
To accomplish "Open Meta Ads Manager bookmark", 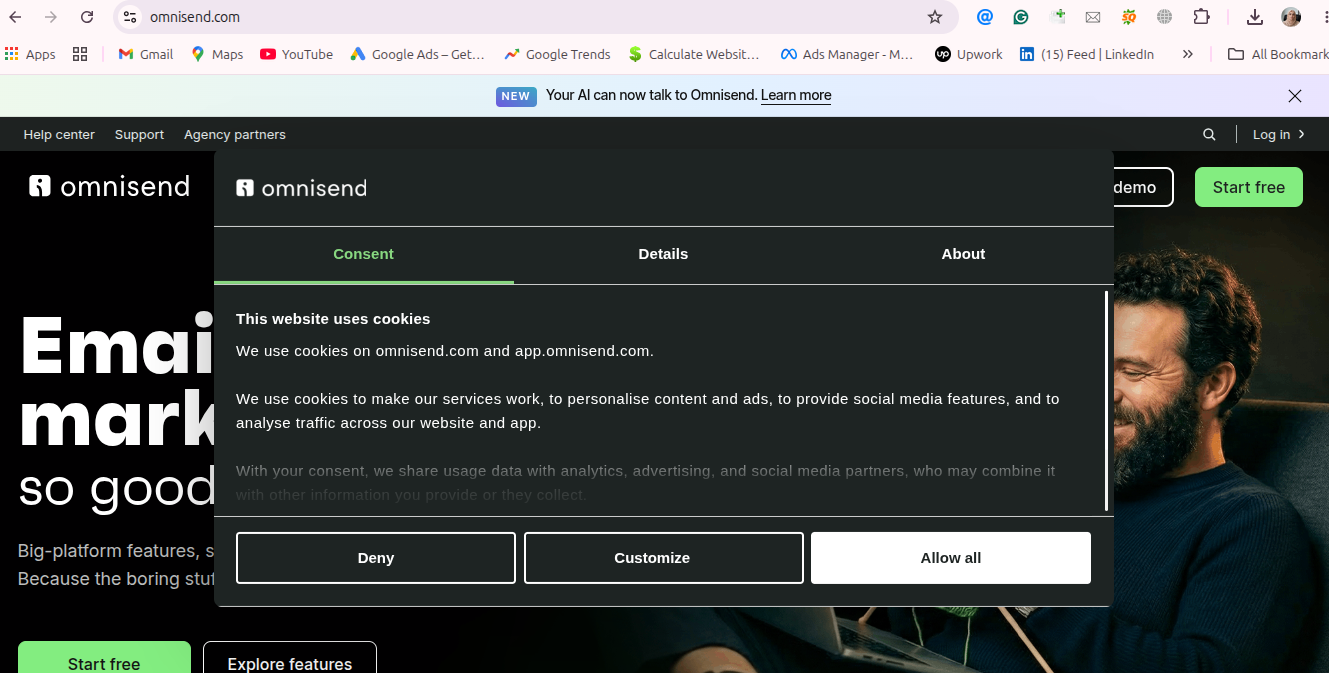I will tap(847, 54).
